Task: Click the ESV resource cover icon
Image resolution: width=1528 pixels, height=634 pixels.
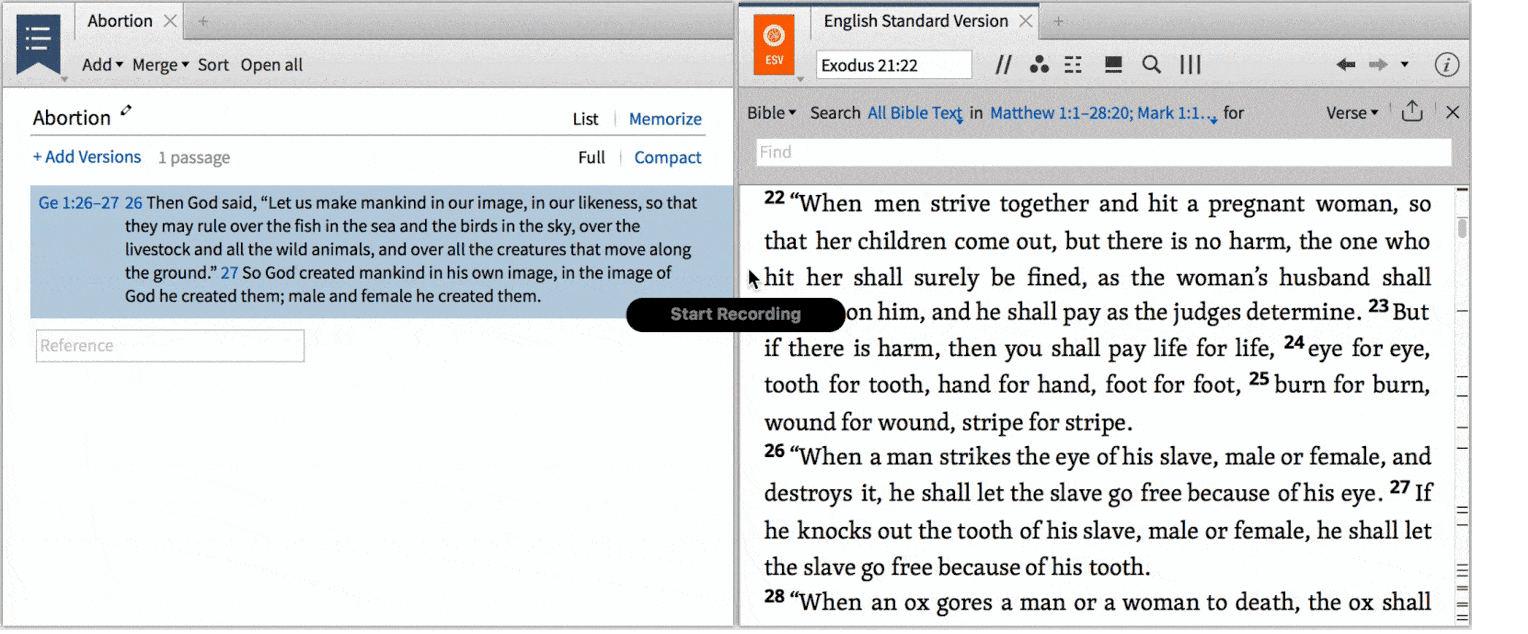Action: (773, 44)
